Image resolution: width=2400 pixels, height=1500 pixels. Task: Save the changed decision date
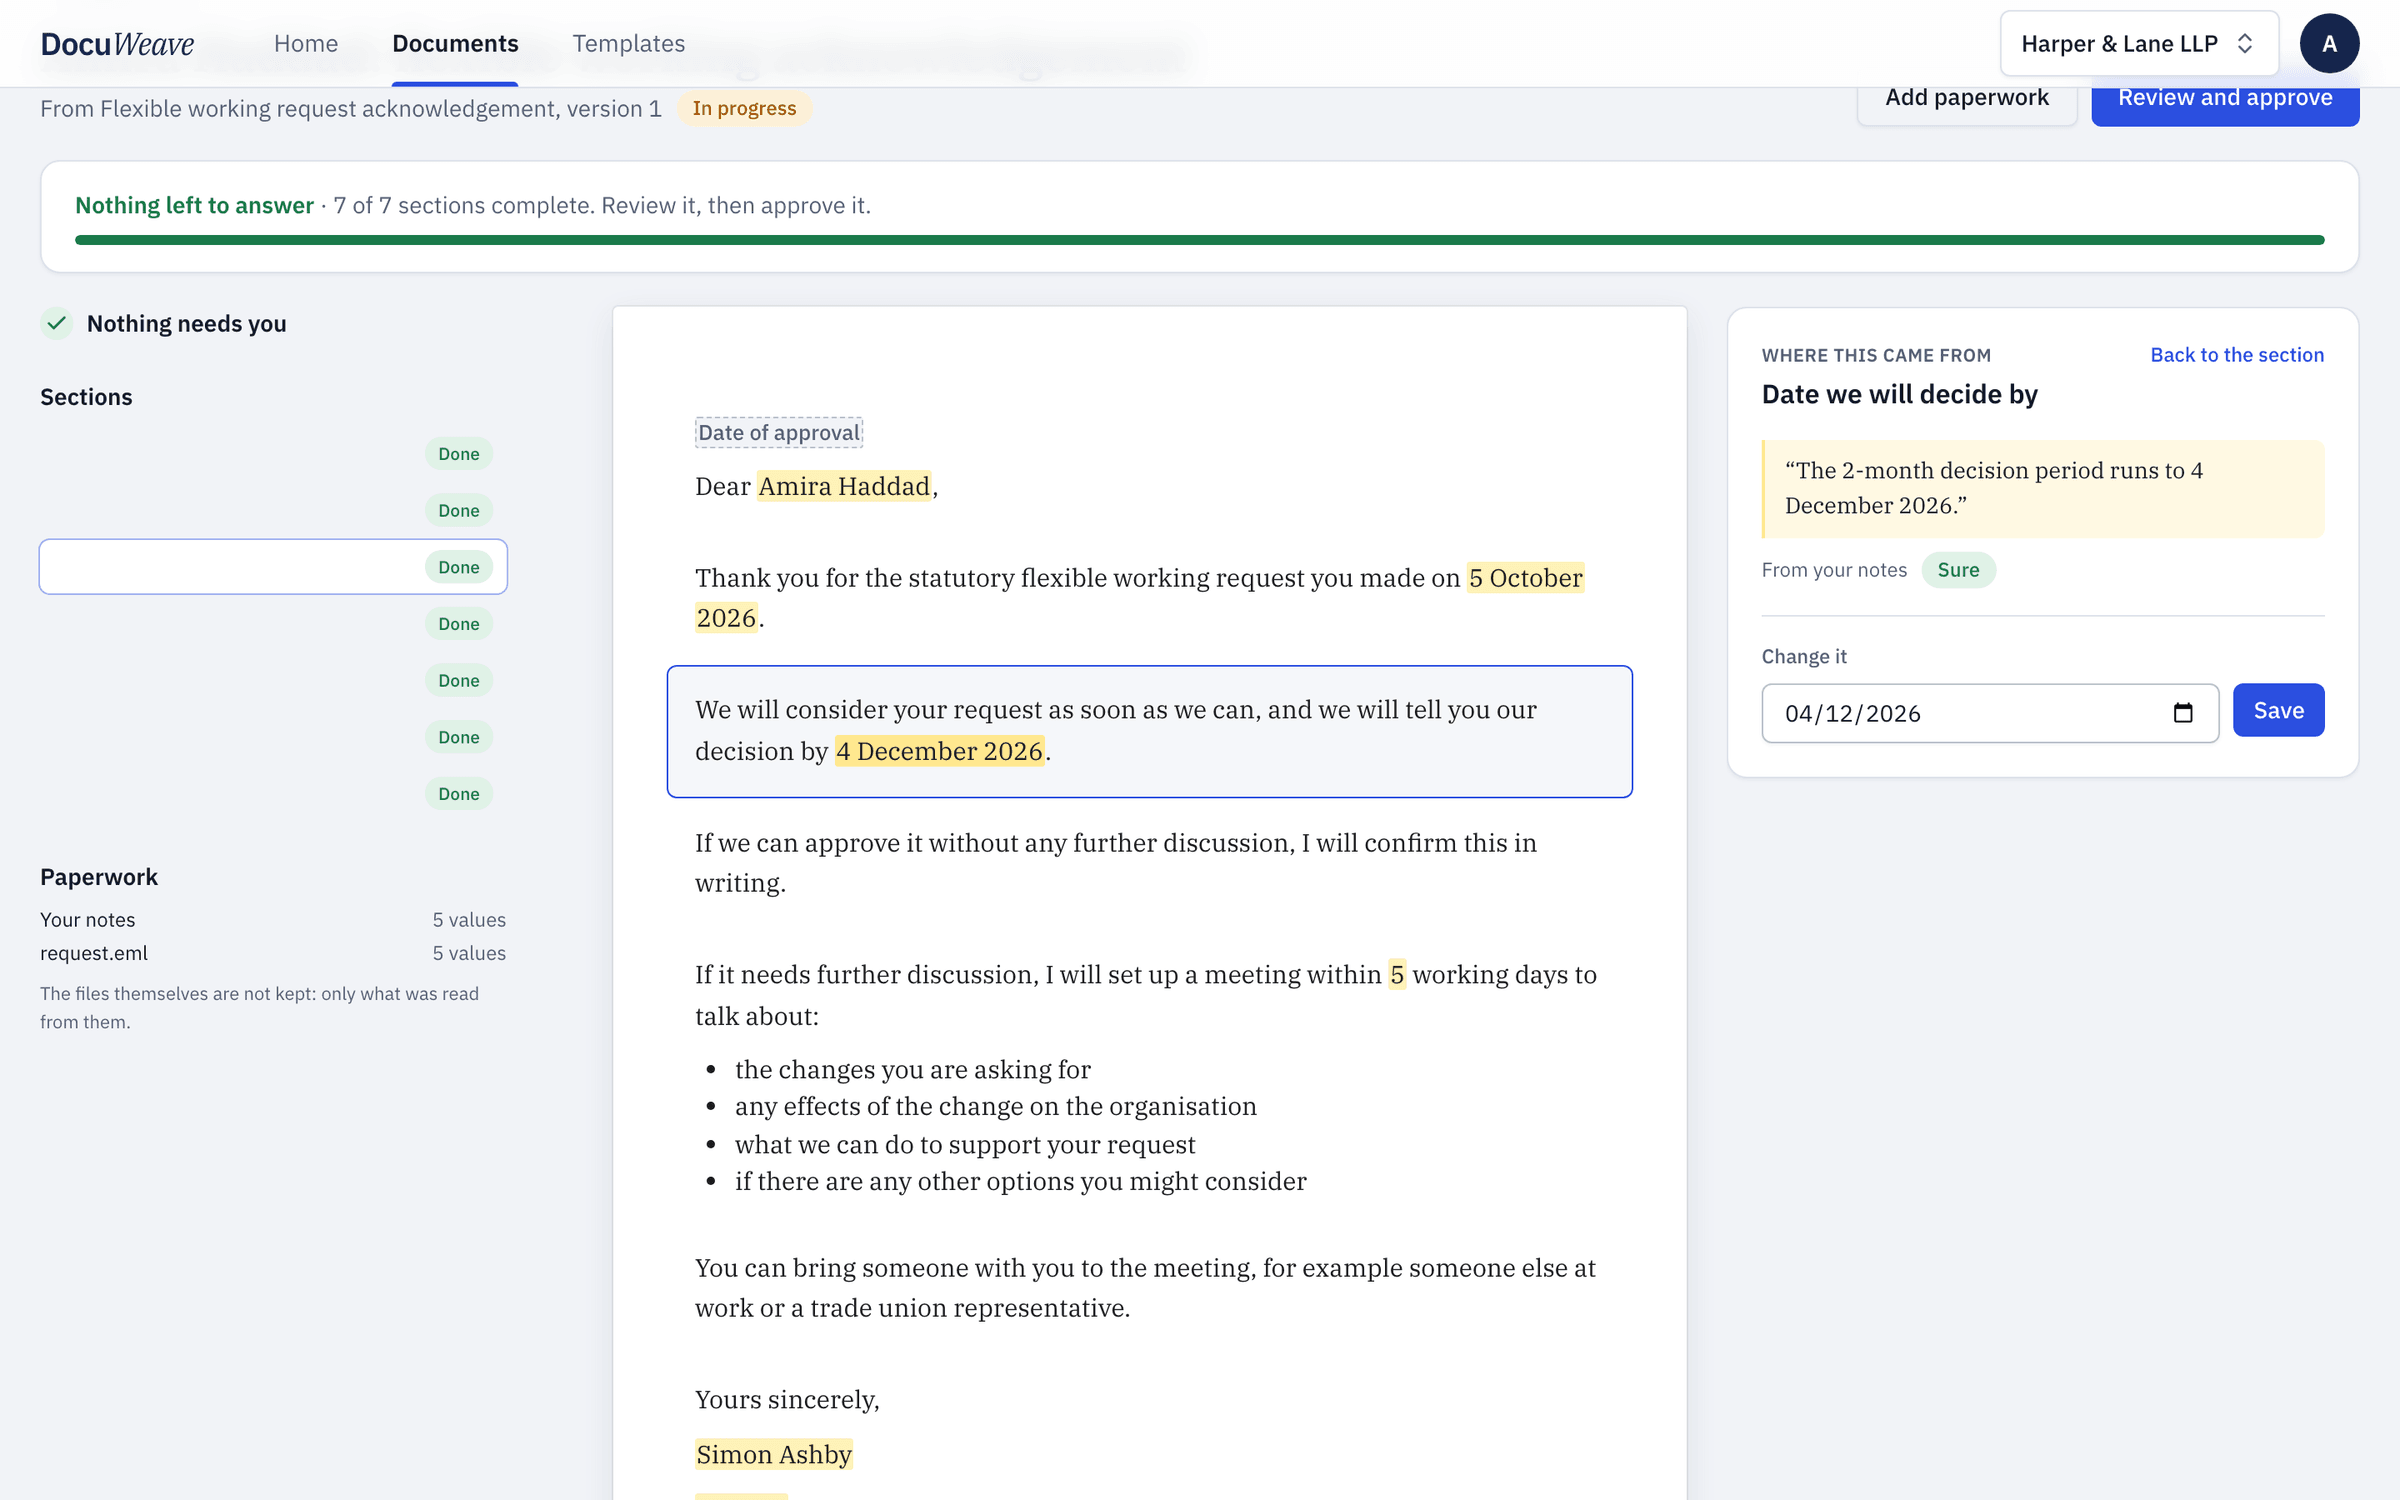(2278, 710)
